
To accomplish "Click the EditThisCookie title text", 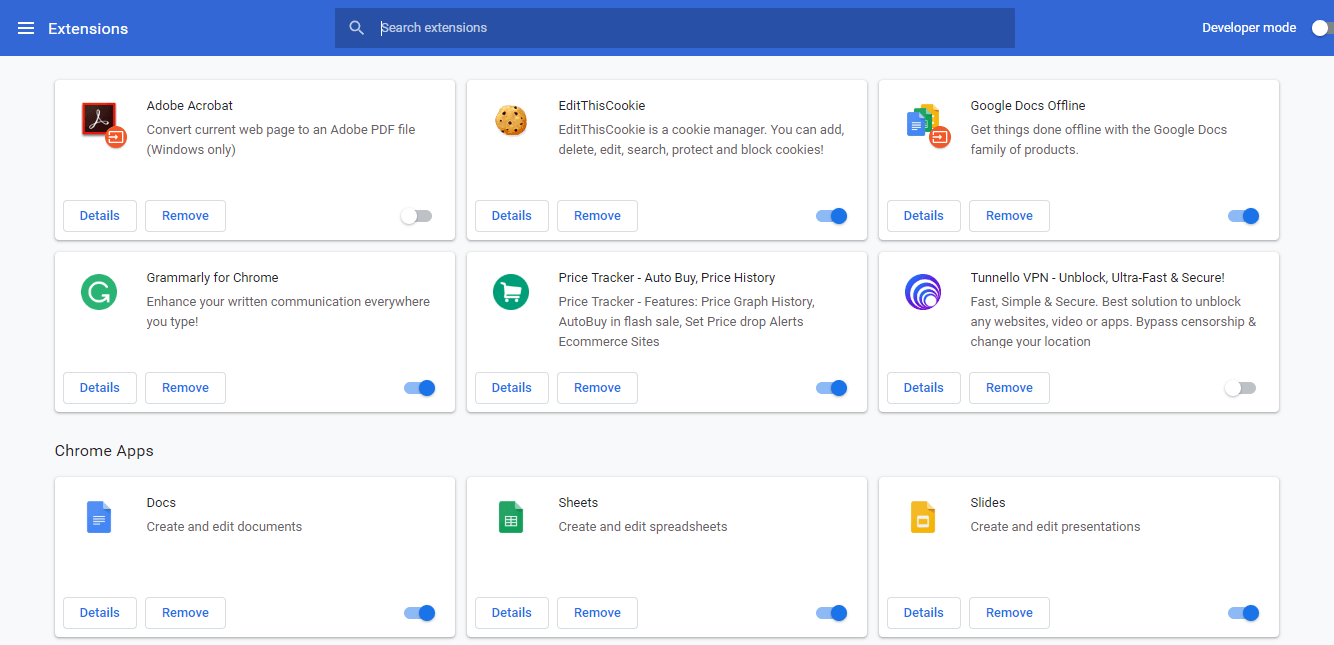I will click(x=602, y=106).
